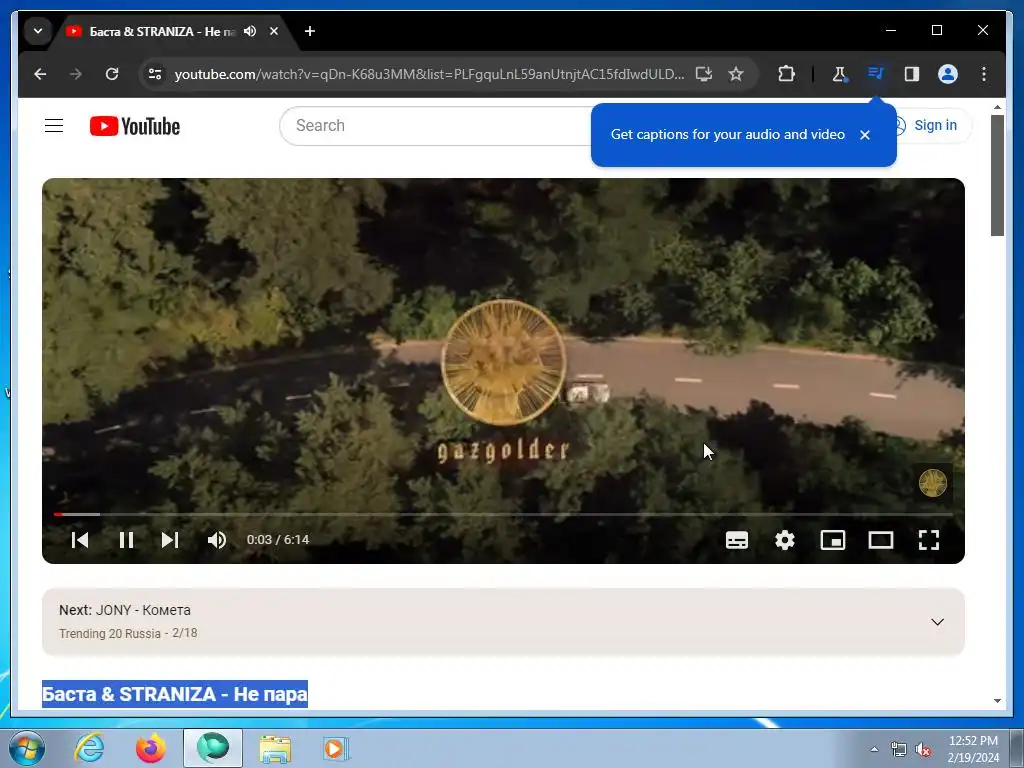Toggle Chrome side panel
Viewport: 1024px width, 768px height.
pos(912,74)
